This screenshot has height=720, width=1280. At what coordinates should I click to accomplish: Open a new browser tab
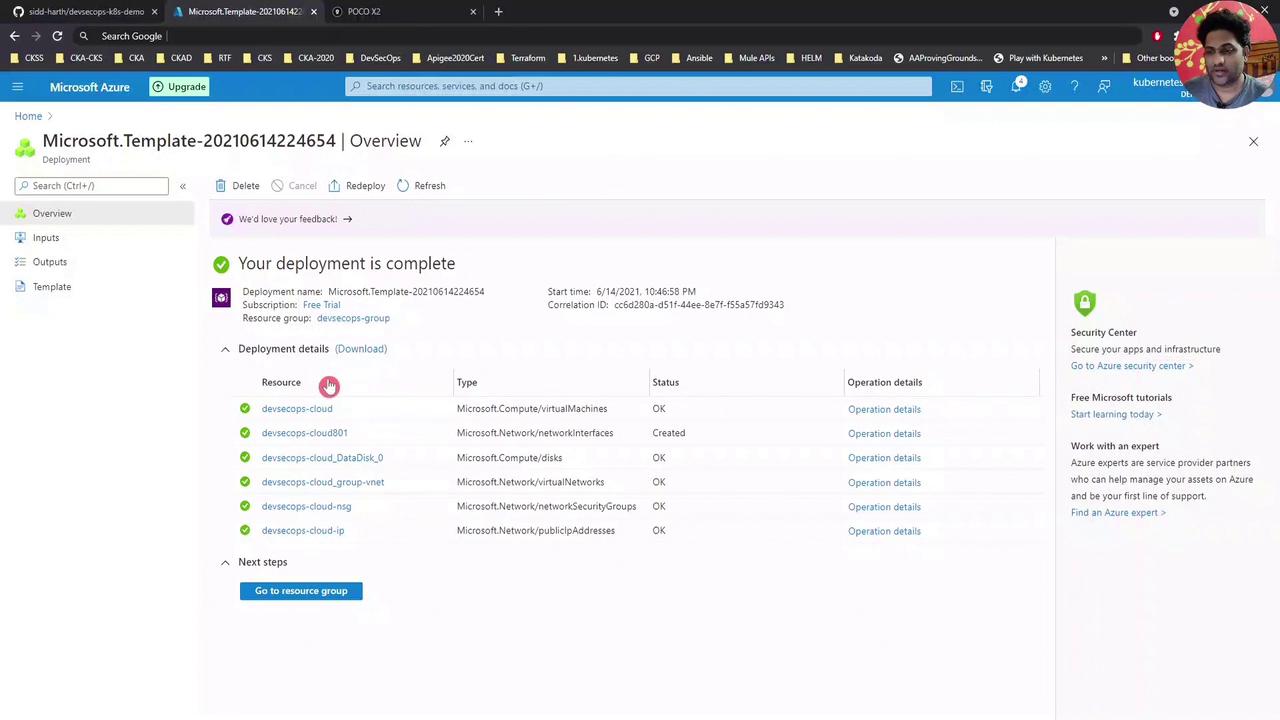[498, 12]
